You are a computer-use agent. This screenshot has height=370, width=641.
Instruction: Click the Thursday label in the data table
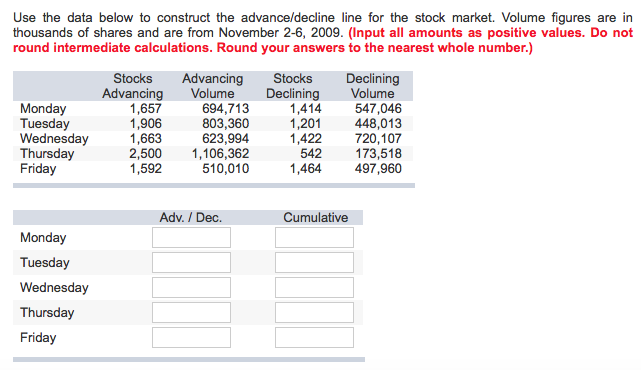coord(47,154)
